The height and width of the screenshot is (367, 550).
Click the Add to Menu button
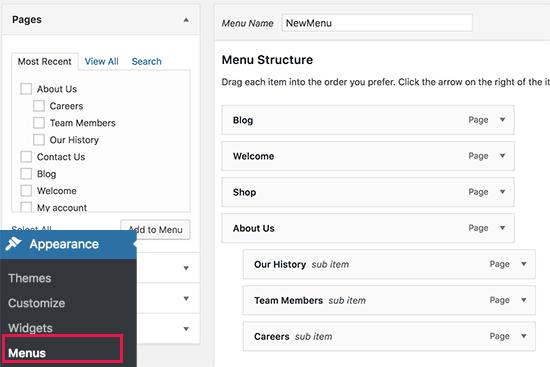(155, 229)
